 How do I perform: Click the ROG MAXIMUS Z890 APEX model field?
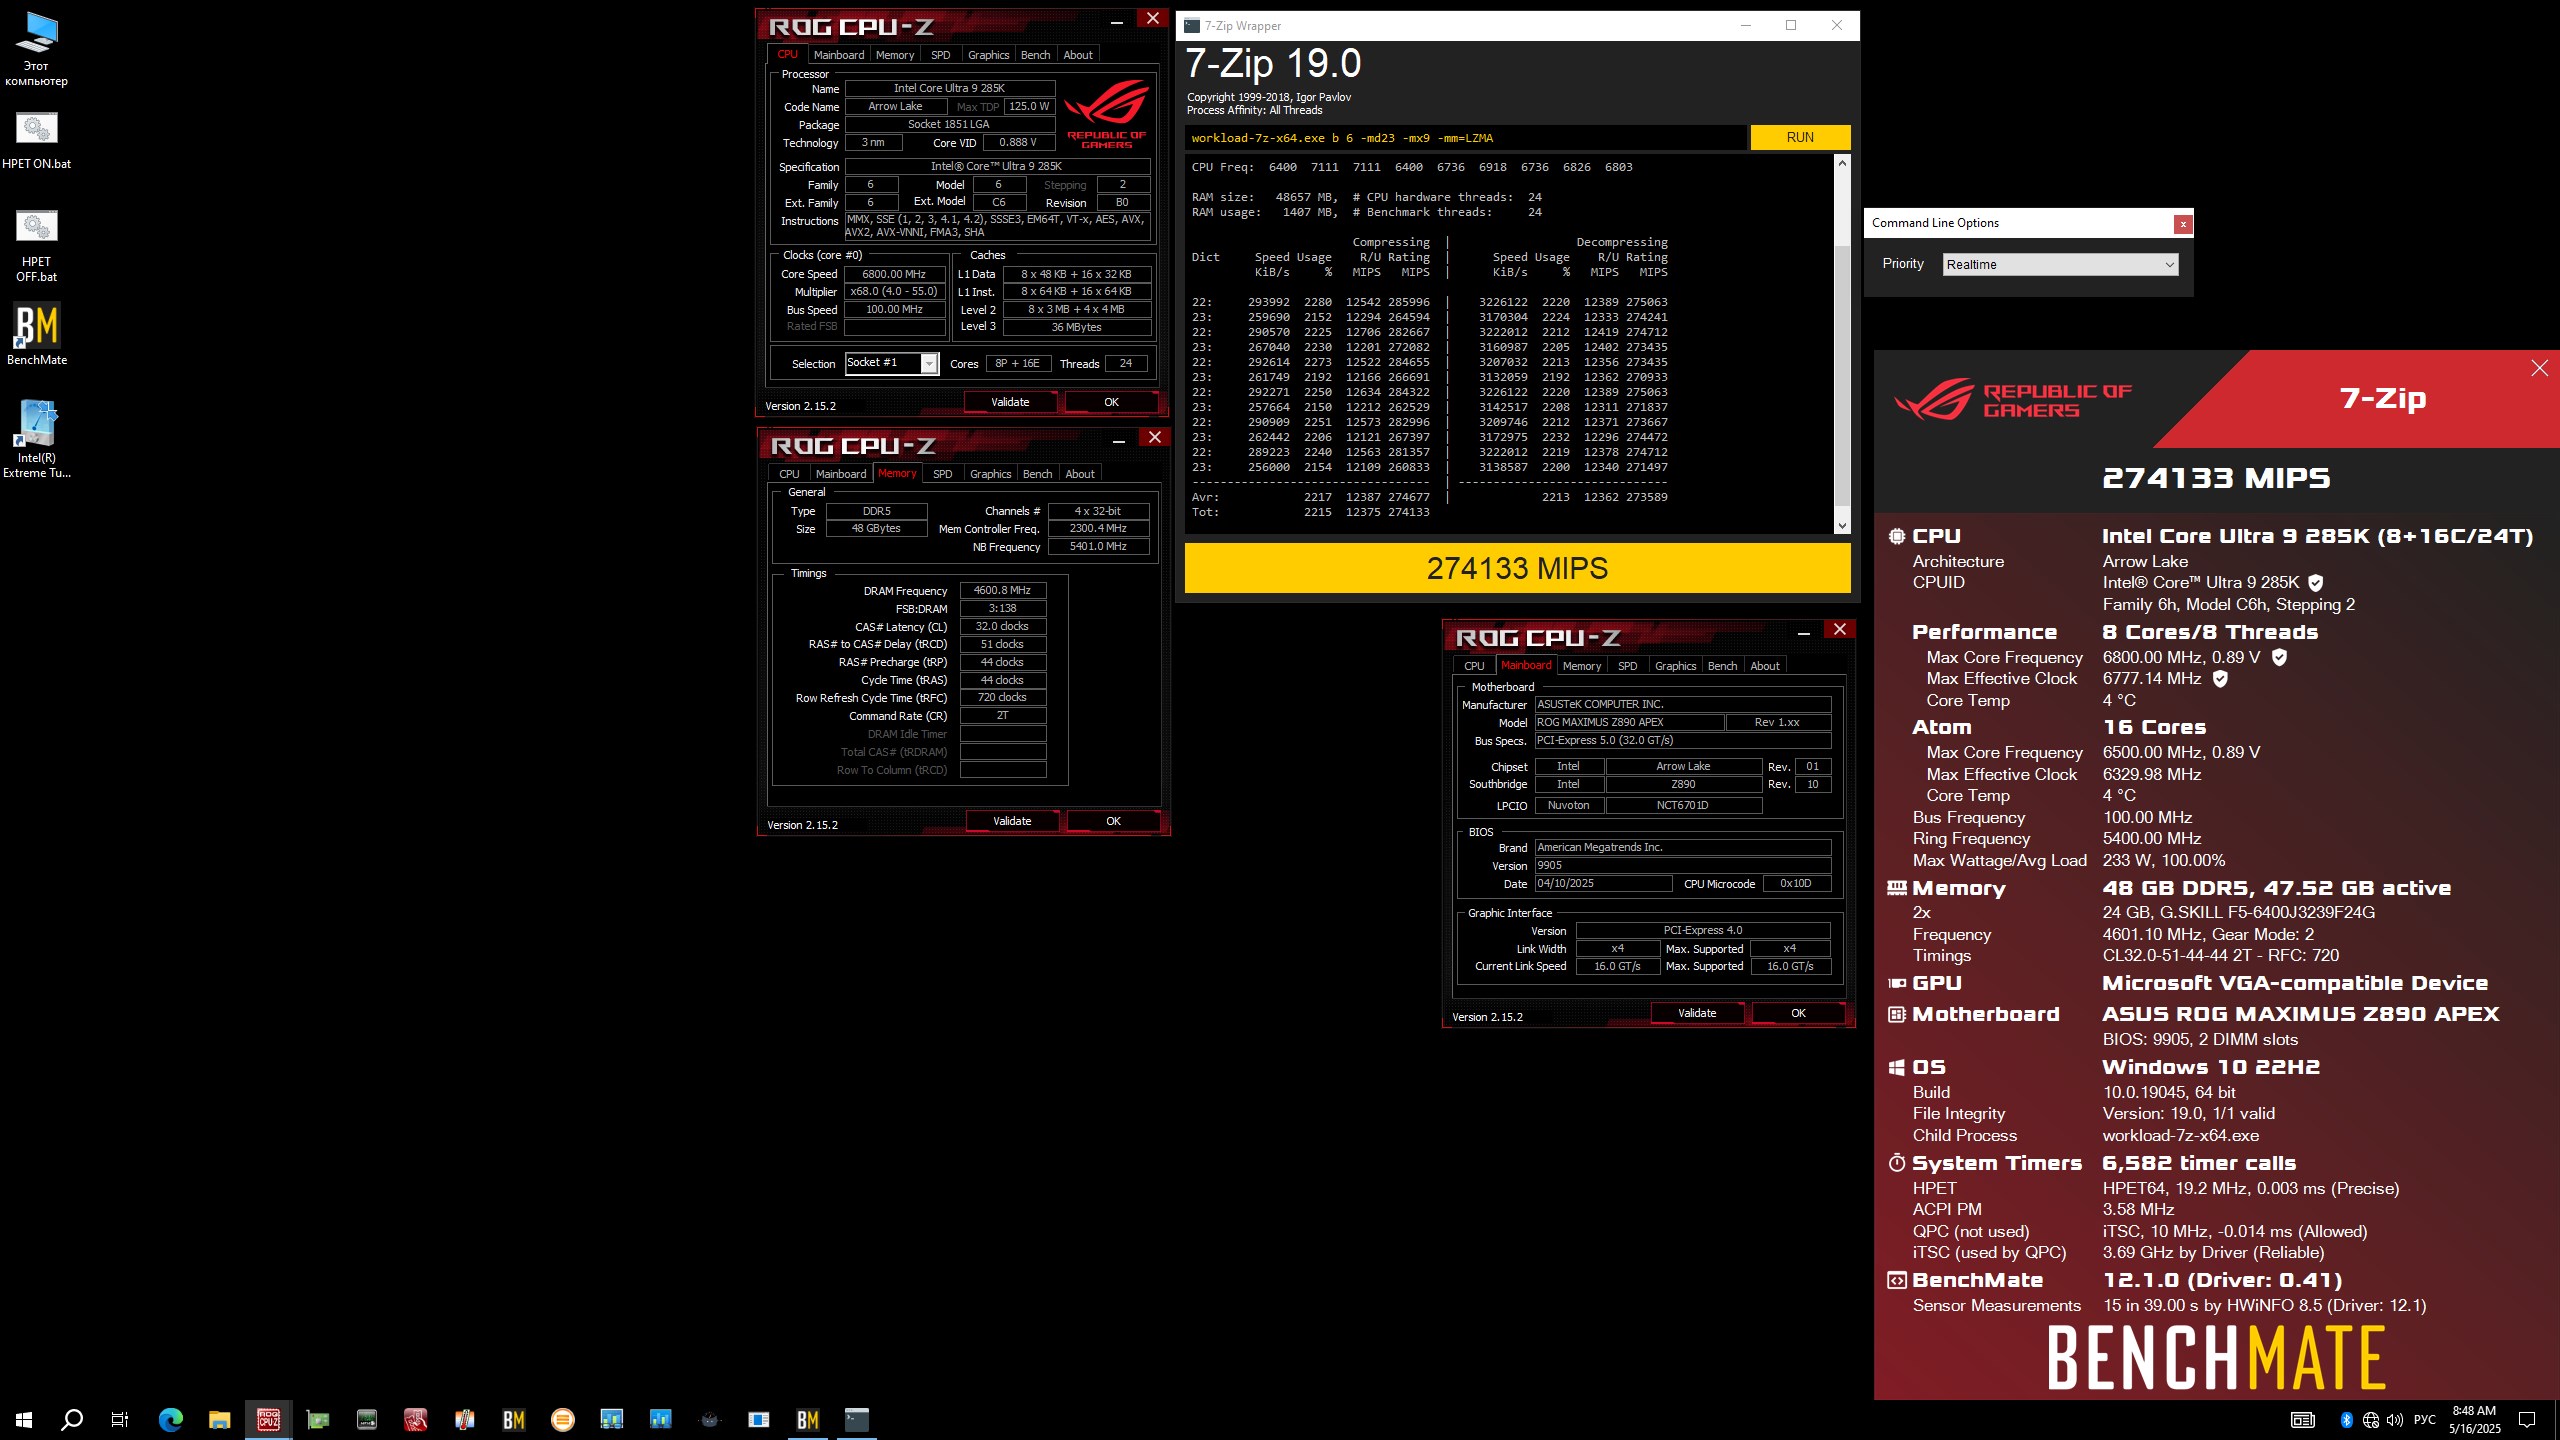click(1629, 722)
